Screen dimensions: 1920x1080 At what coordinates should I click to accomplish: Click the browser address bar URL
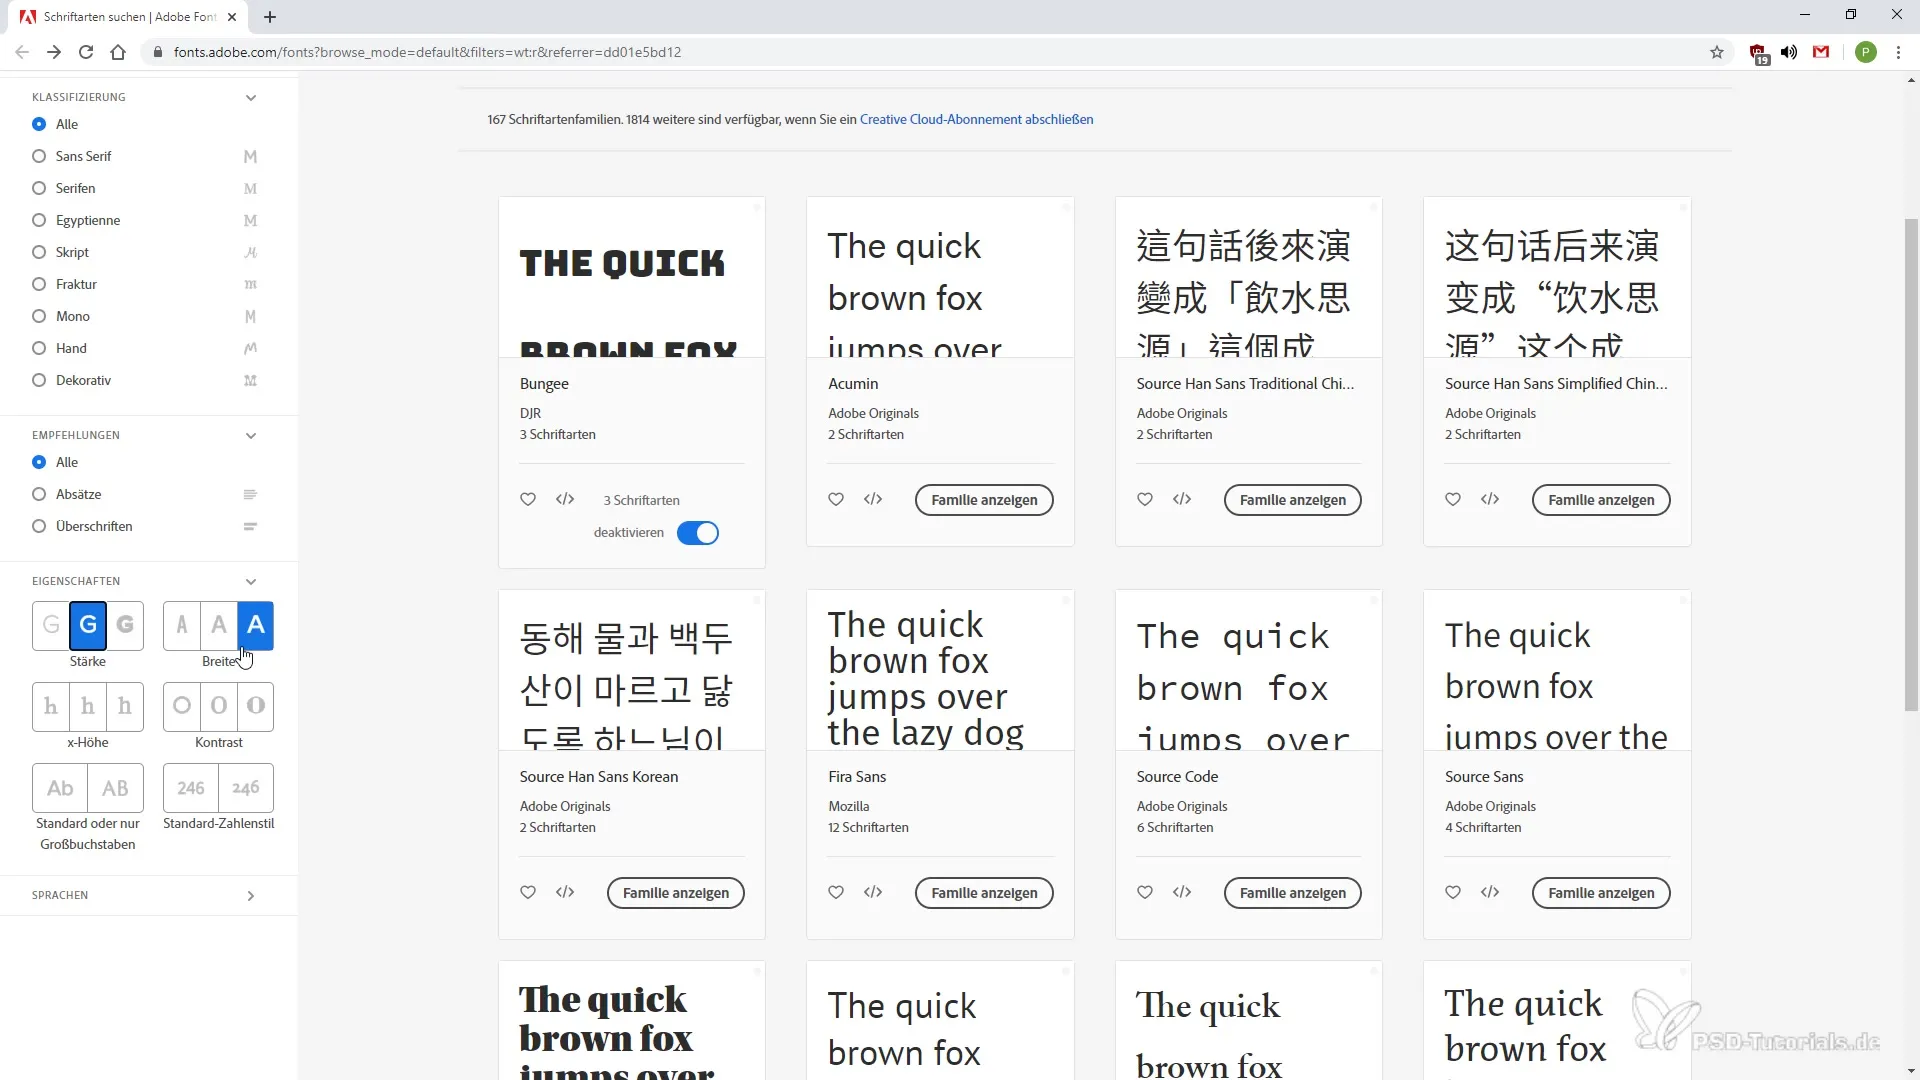(427, 52)
